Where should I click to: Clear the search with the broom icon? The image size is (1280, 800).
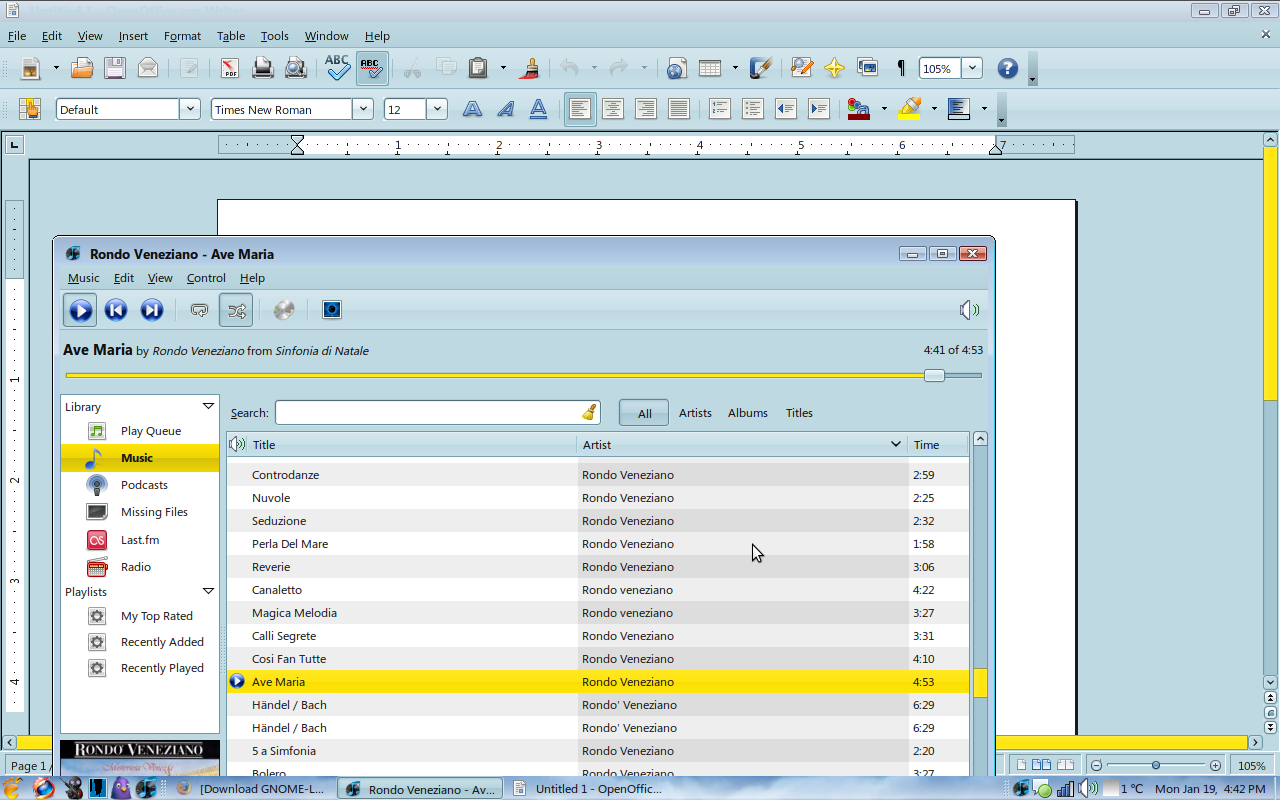590,413
